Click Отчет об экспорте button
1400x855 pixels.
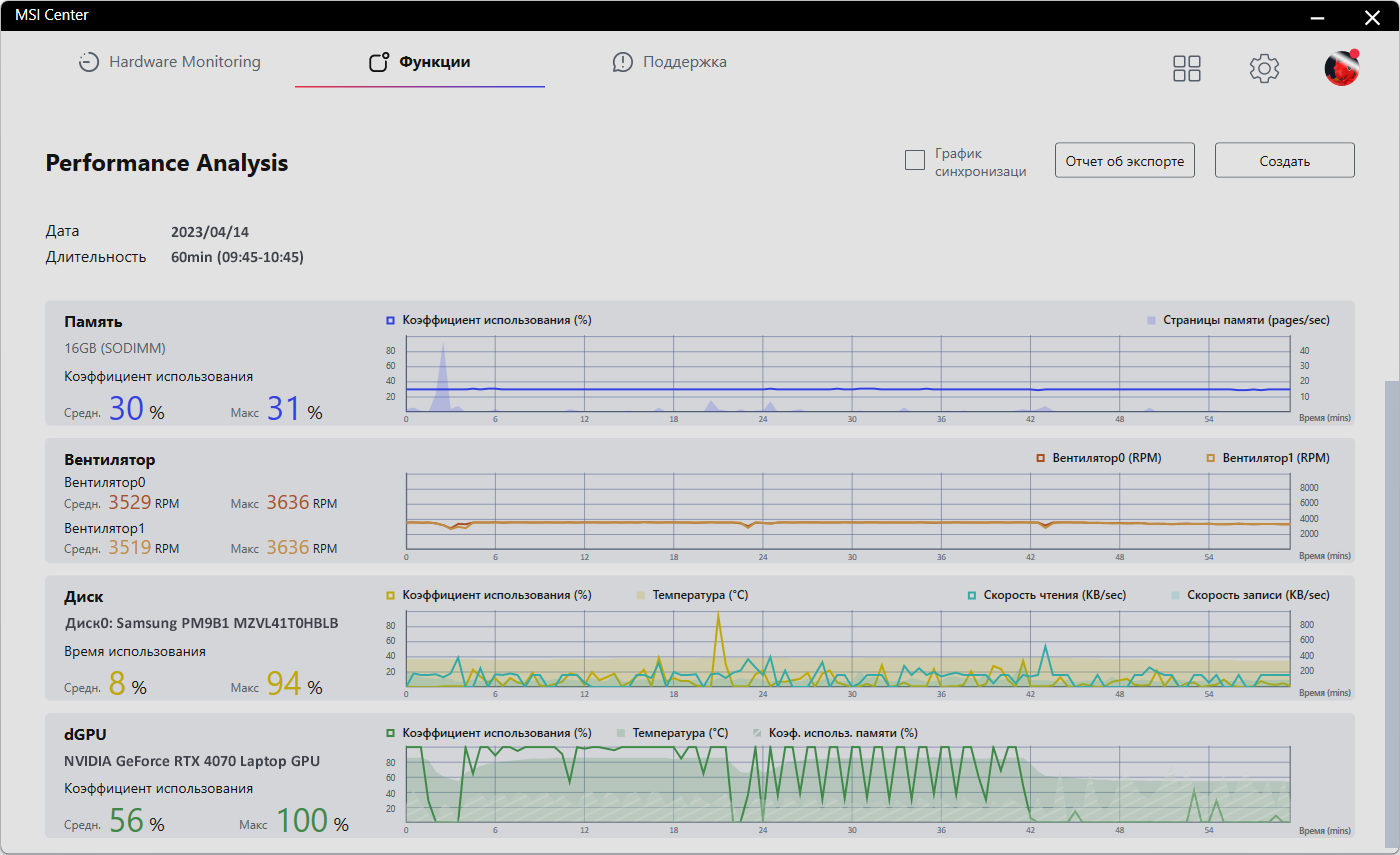pyautogui.click(x=1124, y=160)
